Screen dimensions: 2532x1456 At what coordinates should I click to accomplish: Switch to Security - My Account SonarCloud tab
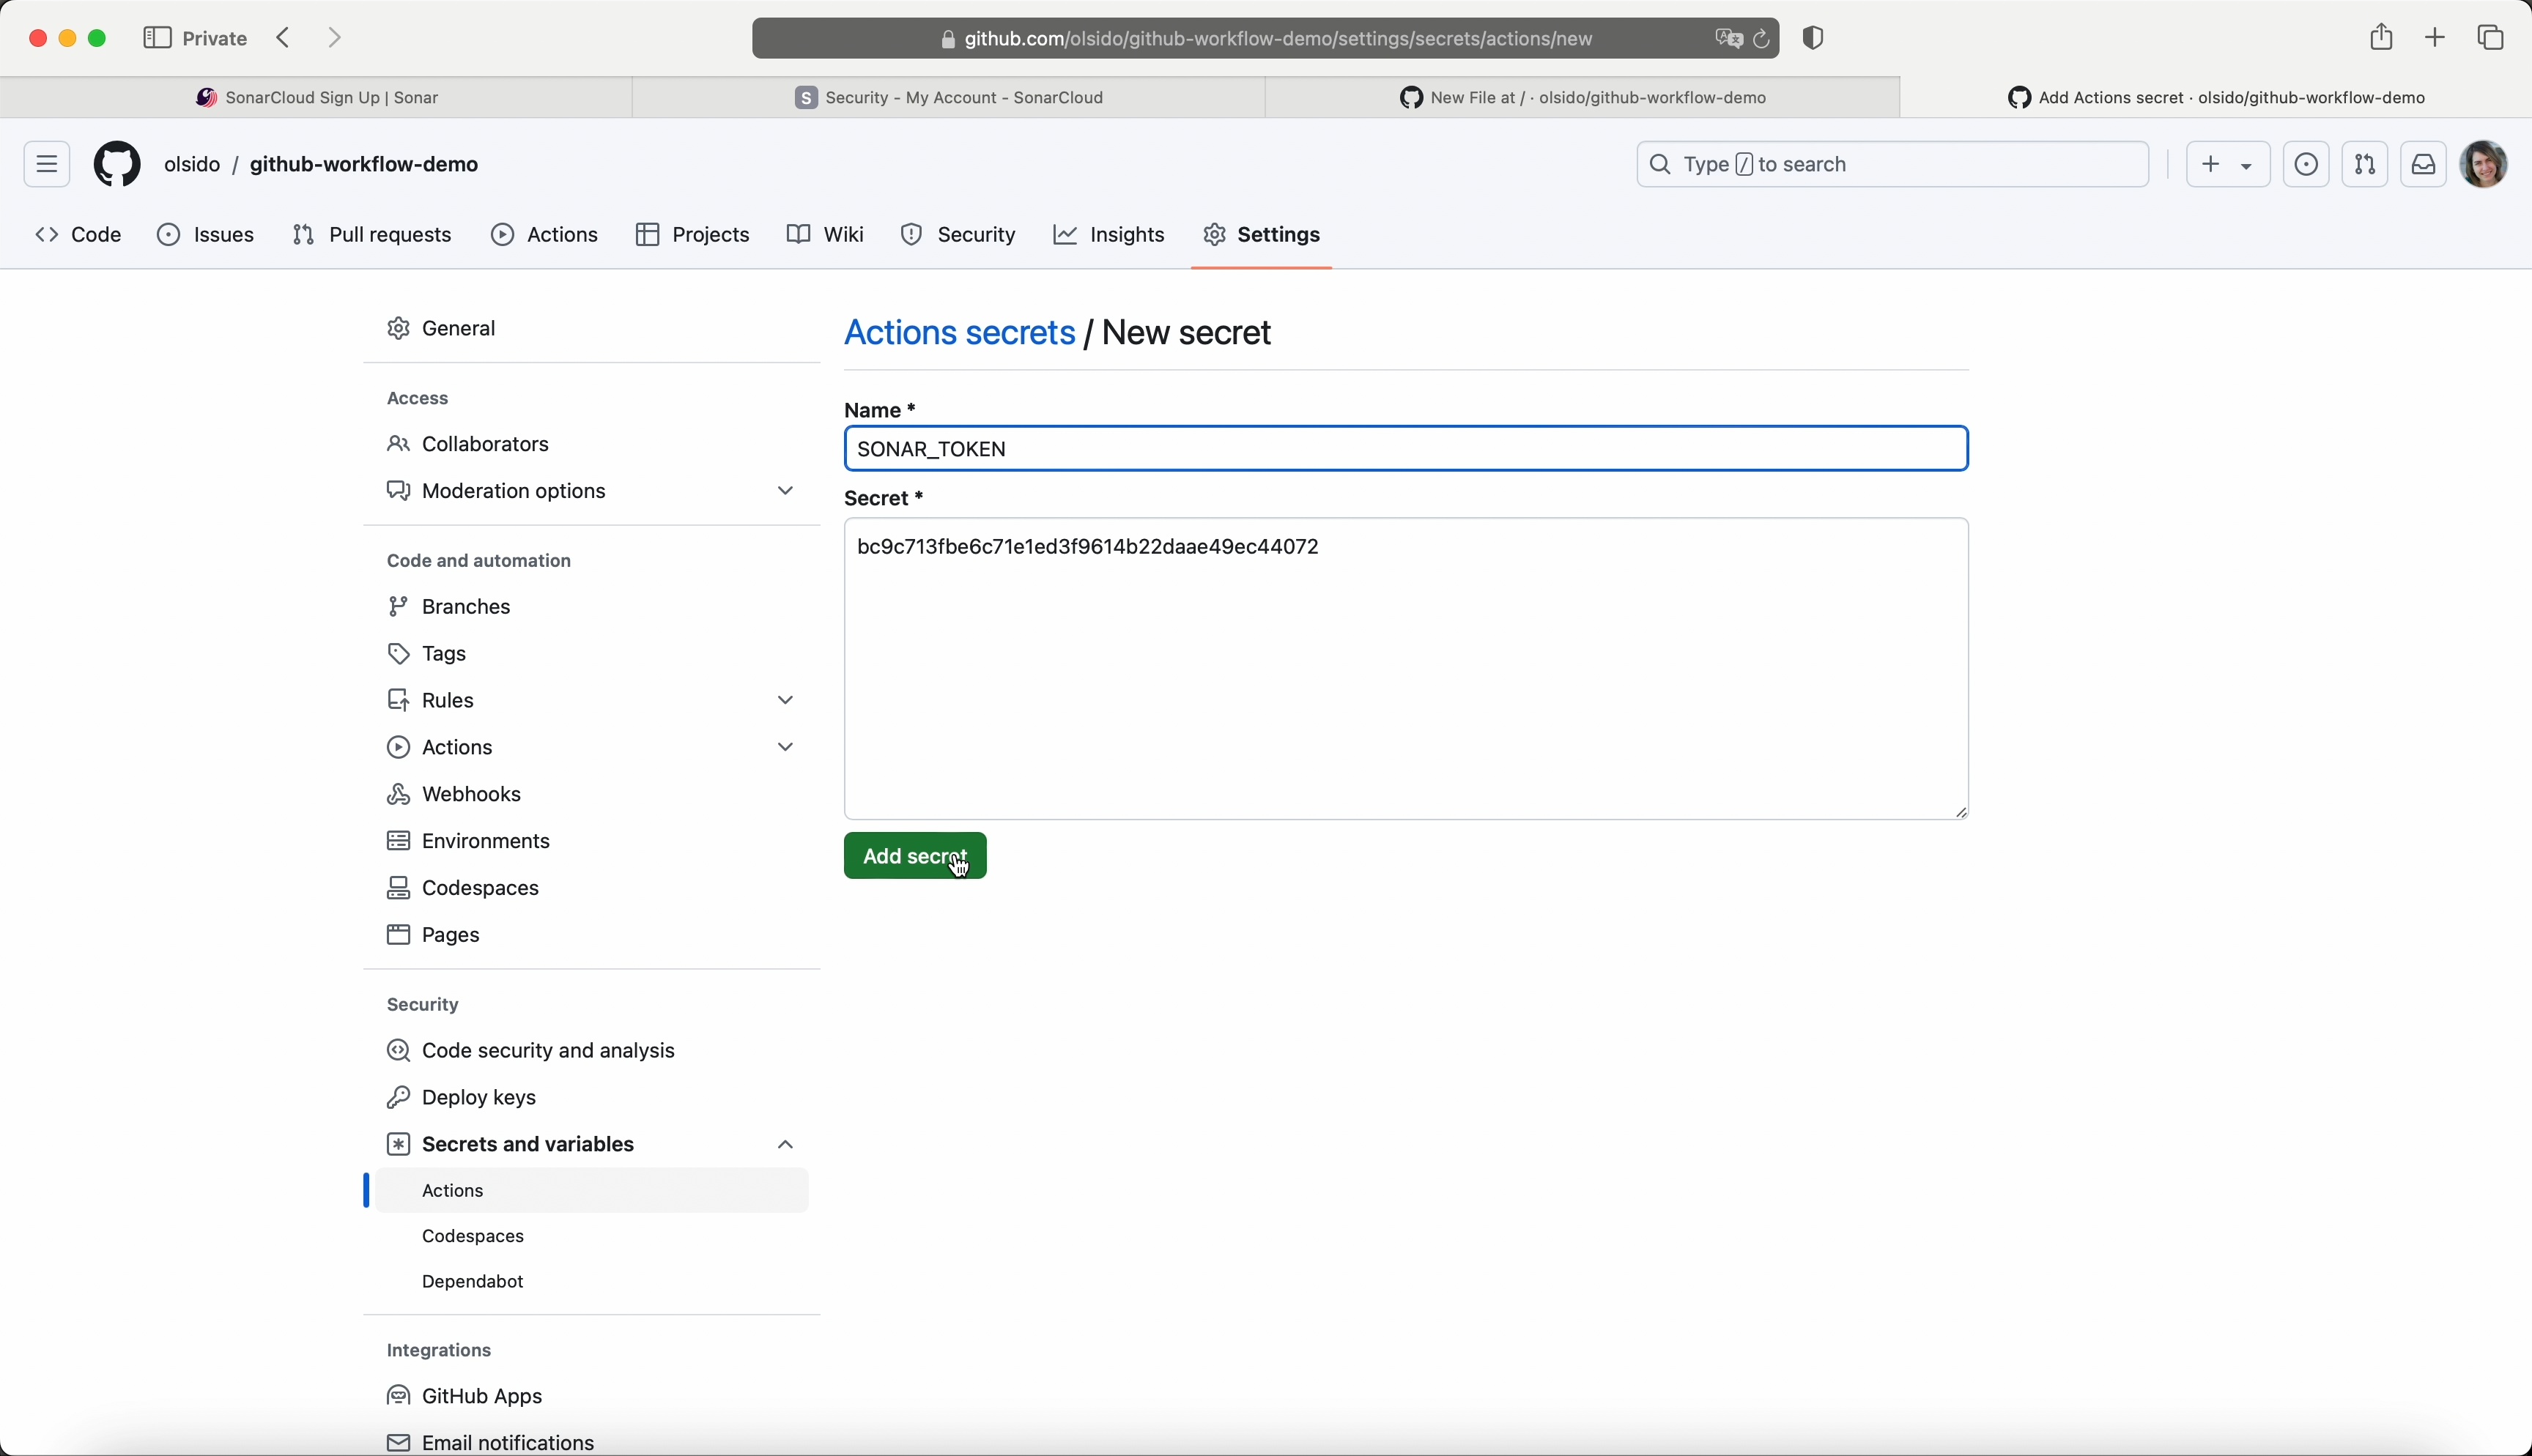coord(950,98)
